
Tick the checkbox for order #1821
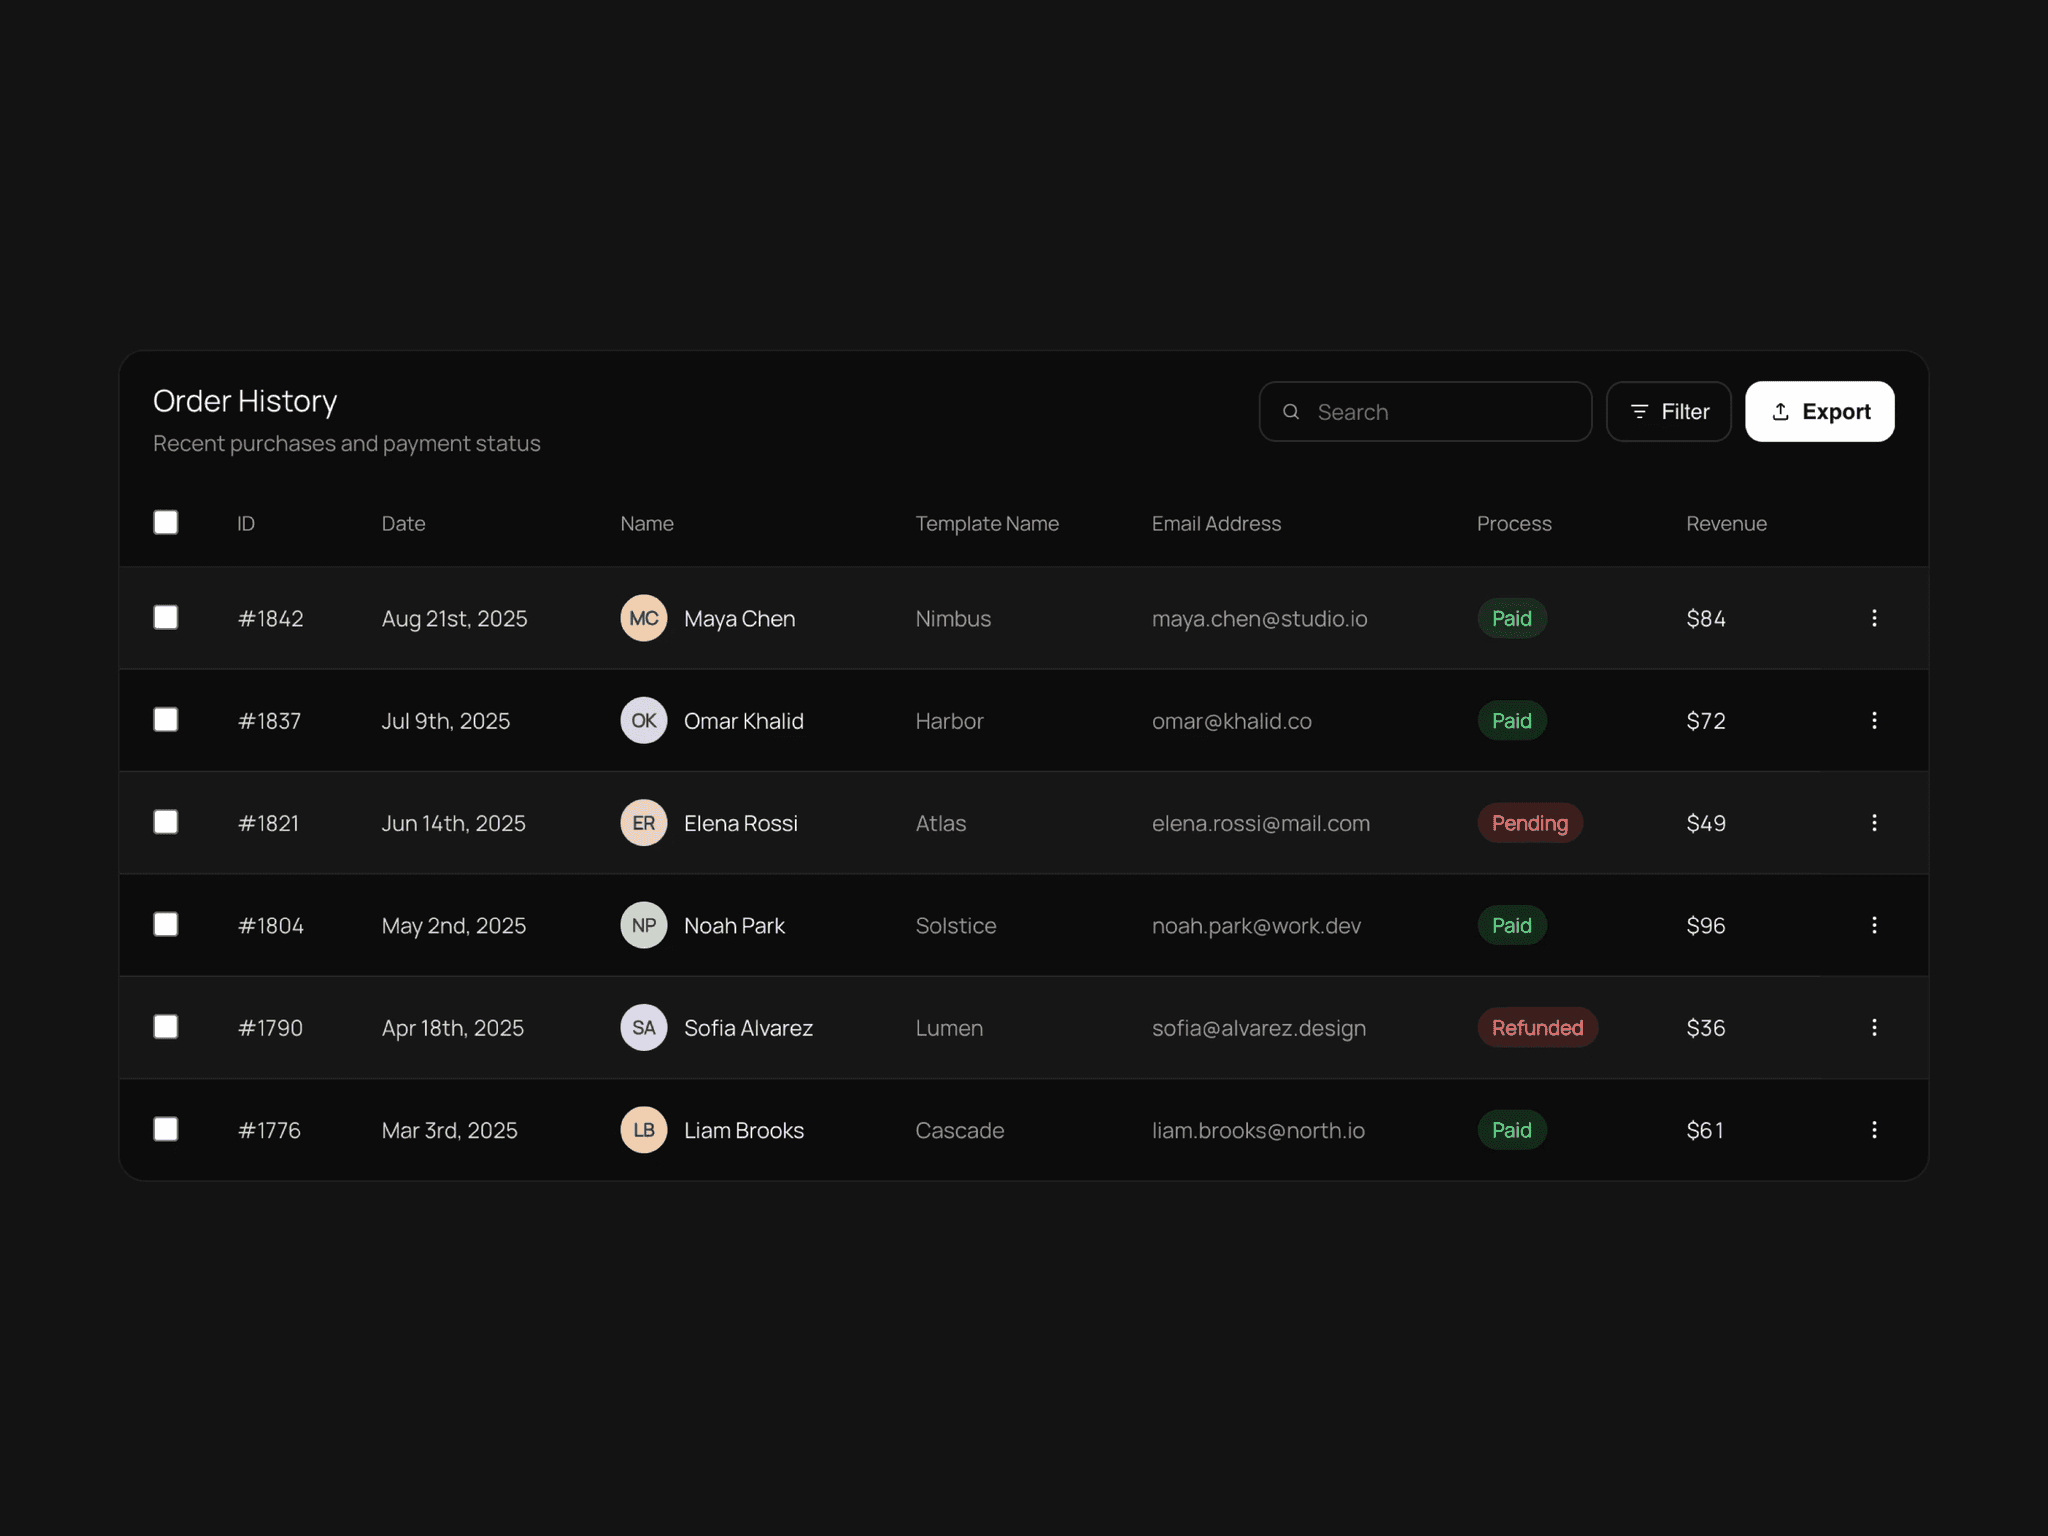point(166,822)
